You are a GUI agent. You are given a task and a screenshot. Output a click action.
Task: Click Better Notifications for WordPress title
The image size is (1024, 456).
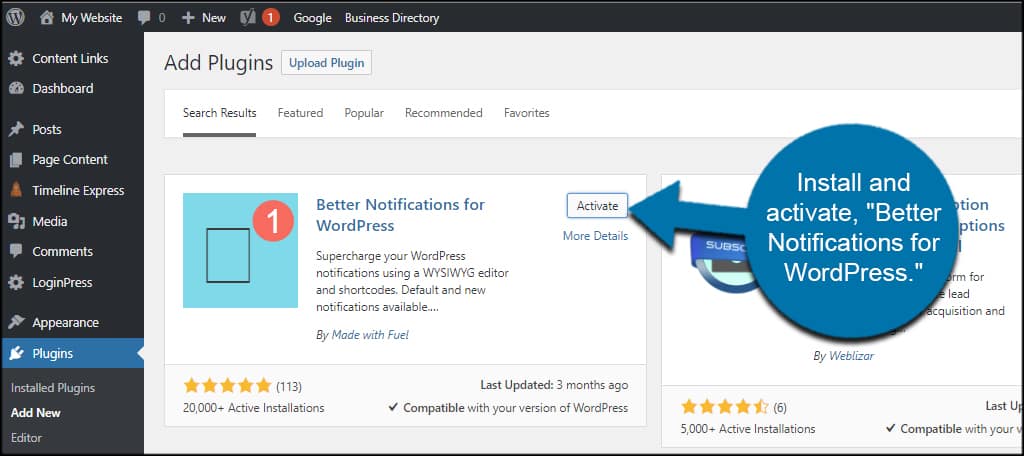(400, 215)
